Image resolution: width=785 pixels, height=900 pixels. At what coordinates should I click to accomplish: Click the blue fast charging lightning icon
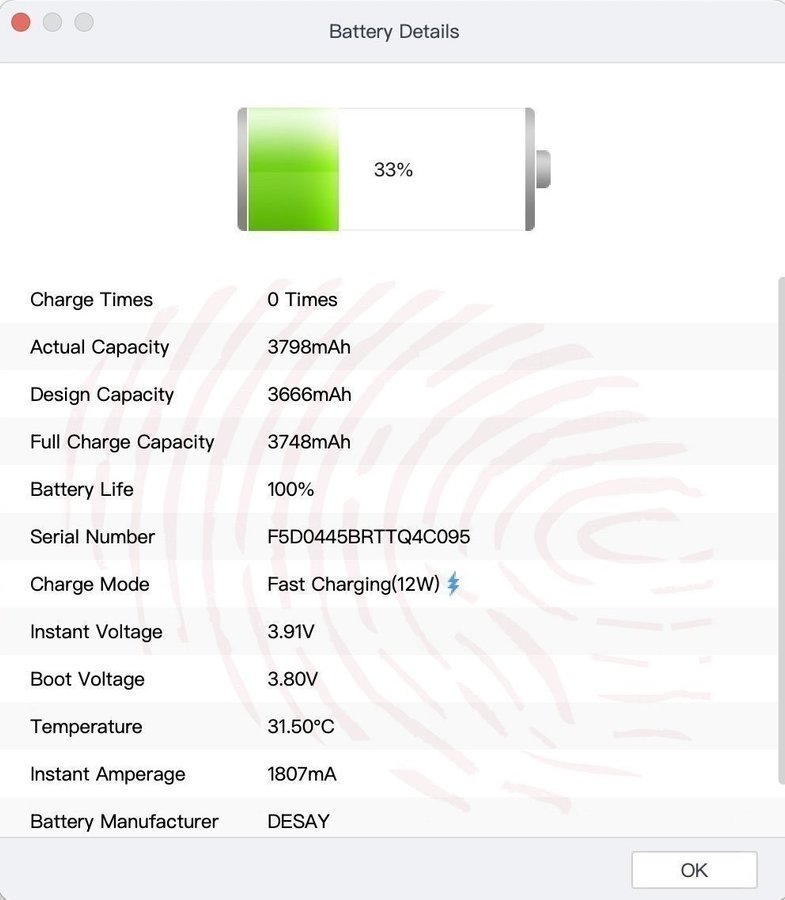click(453, 584)
